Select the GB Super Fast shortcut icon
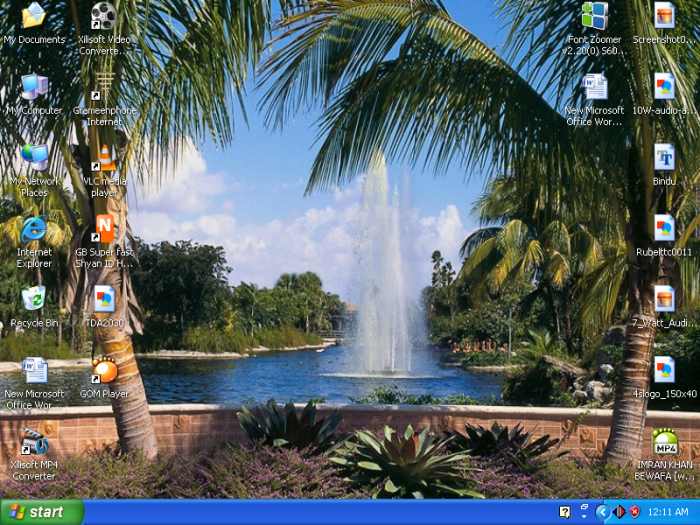Image resolution: width=700 pixels, height=525 pixels. pyautogui.click(x=104, y=230)
